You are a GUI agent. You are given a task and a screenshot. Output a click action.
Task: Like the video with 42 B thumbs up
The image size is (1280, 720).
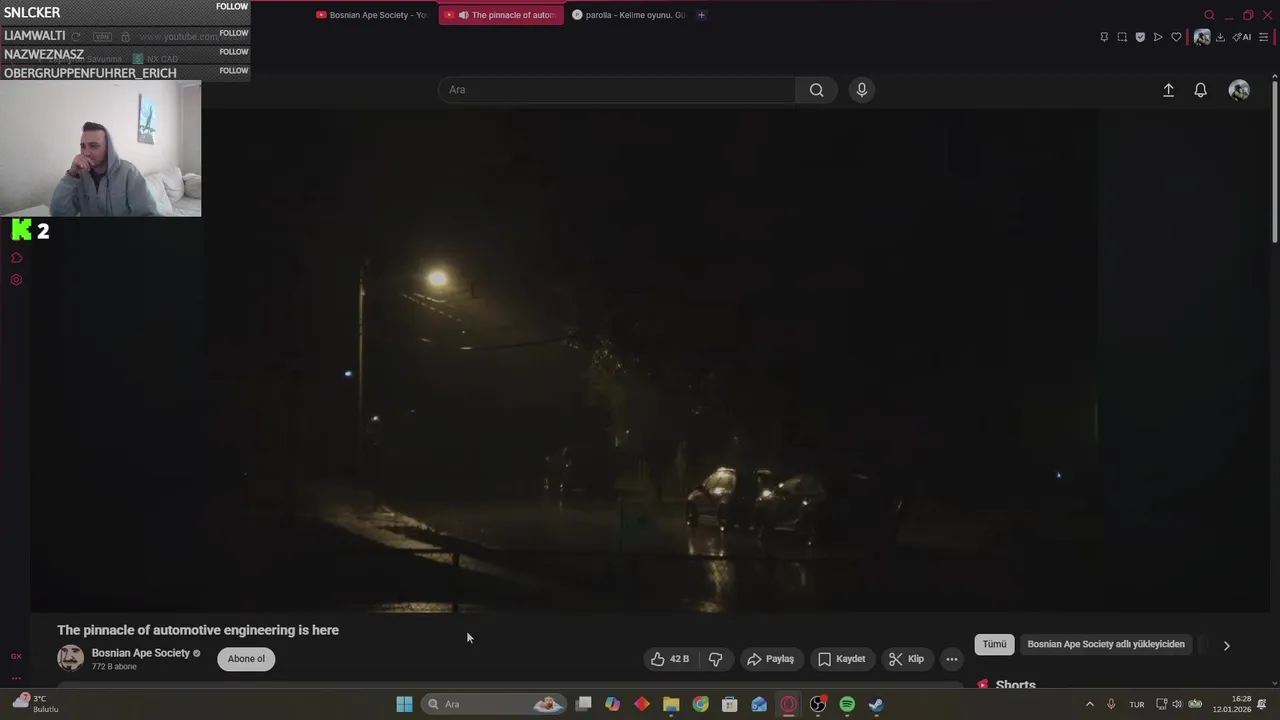click(669, 659)
